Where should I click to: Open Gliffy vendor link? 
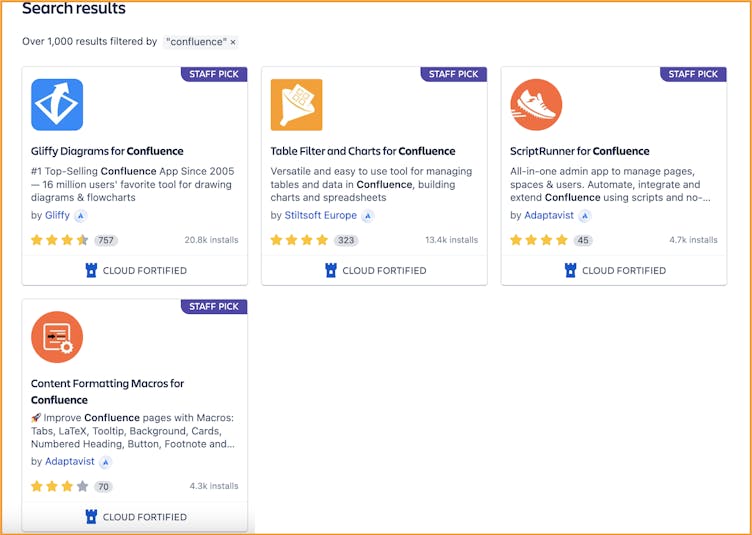point(57,215)
